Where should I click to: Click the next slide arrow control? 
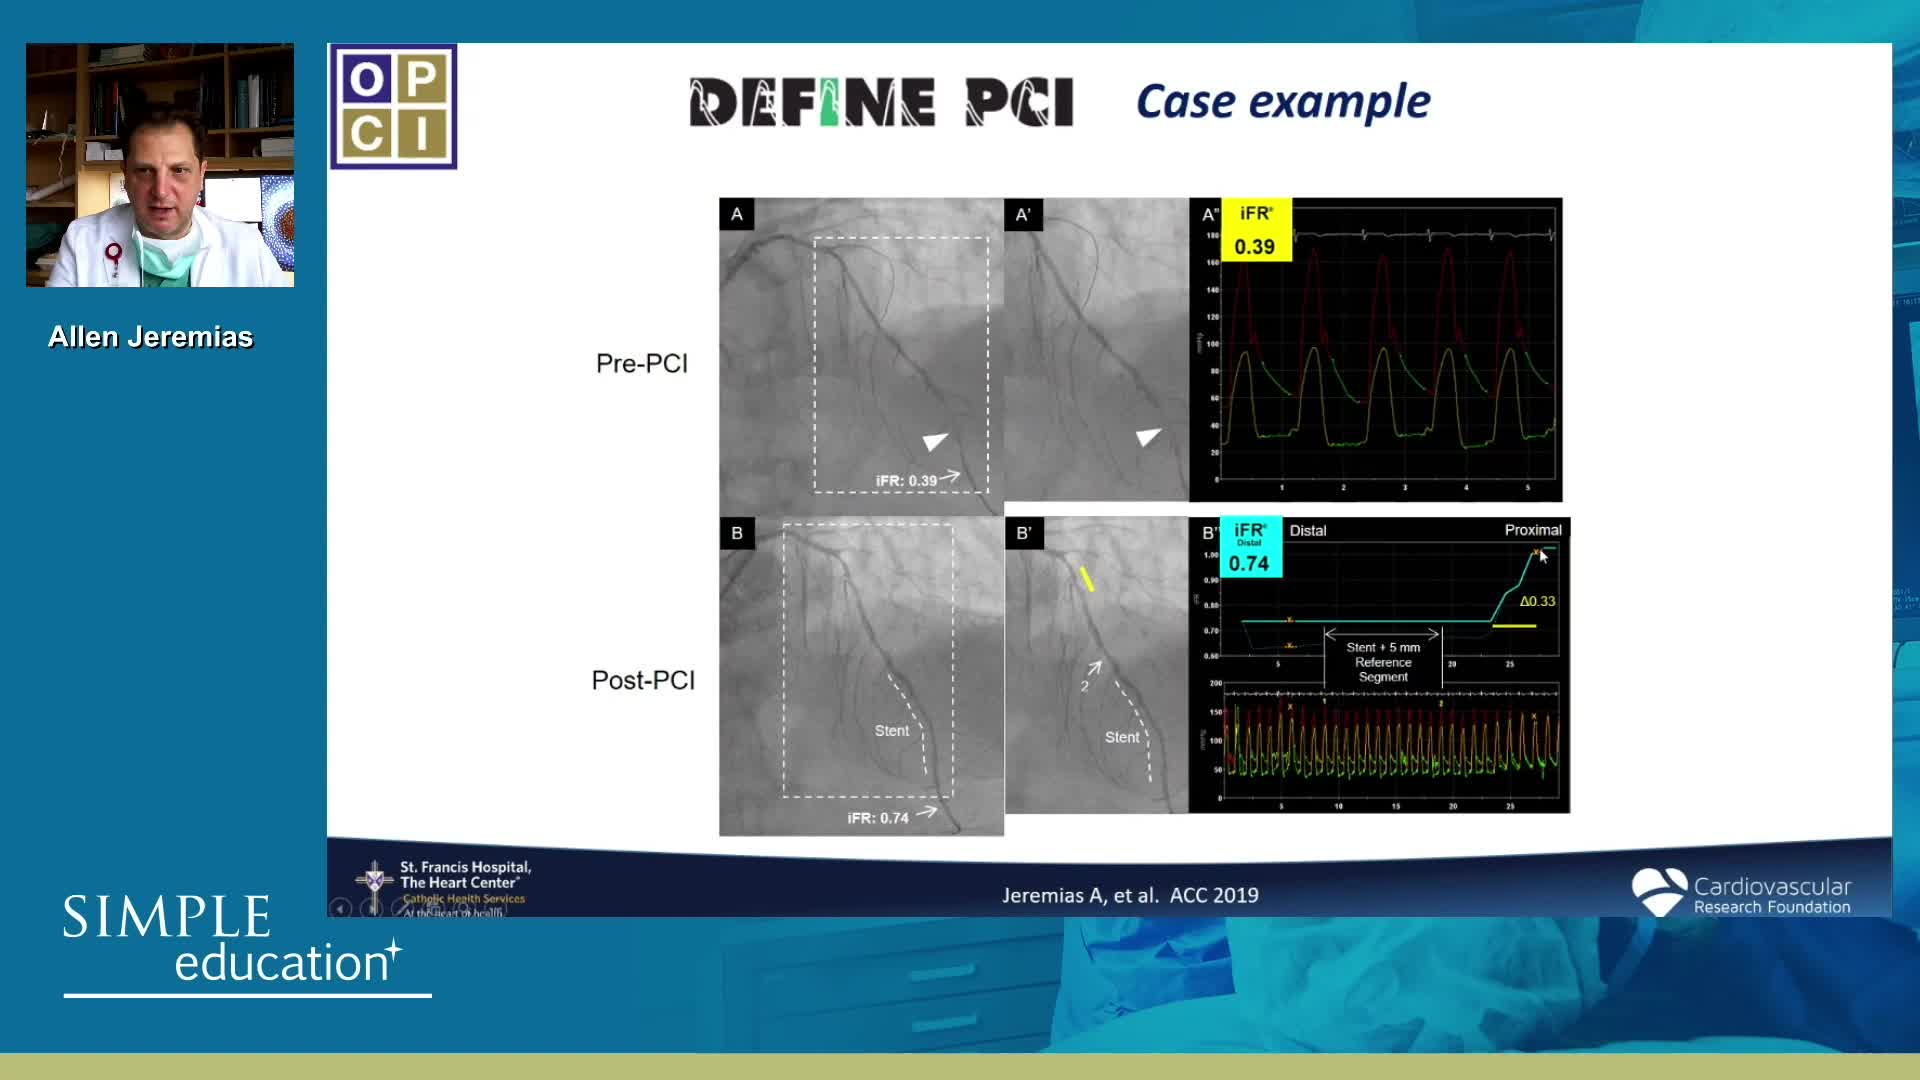click(x=372, y=909)
